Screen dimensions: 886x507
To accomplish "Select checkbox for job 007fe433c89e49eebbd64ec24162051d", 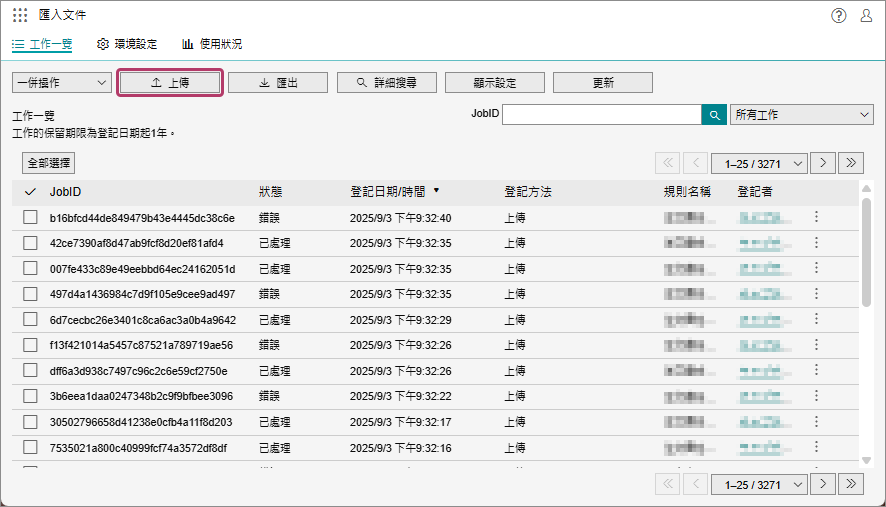I will 30,269.
